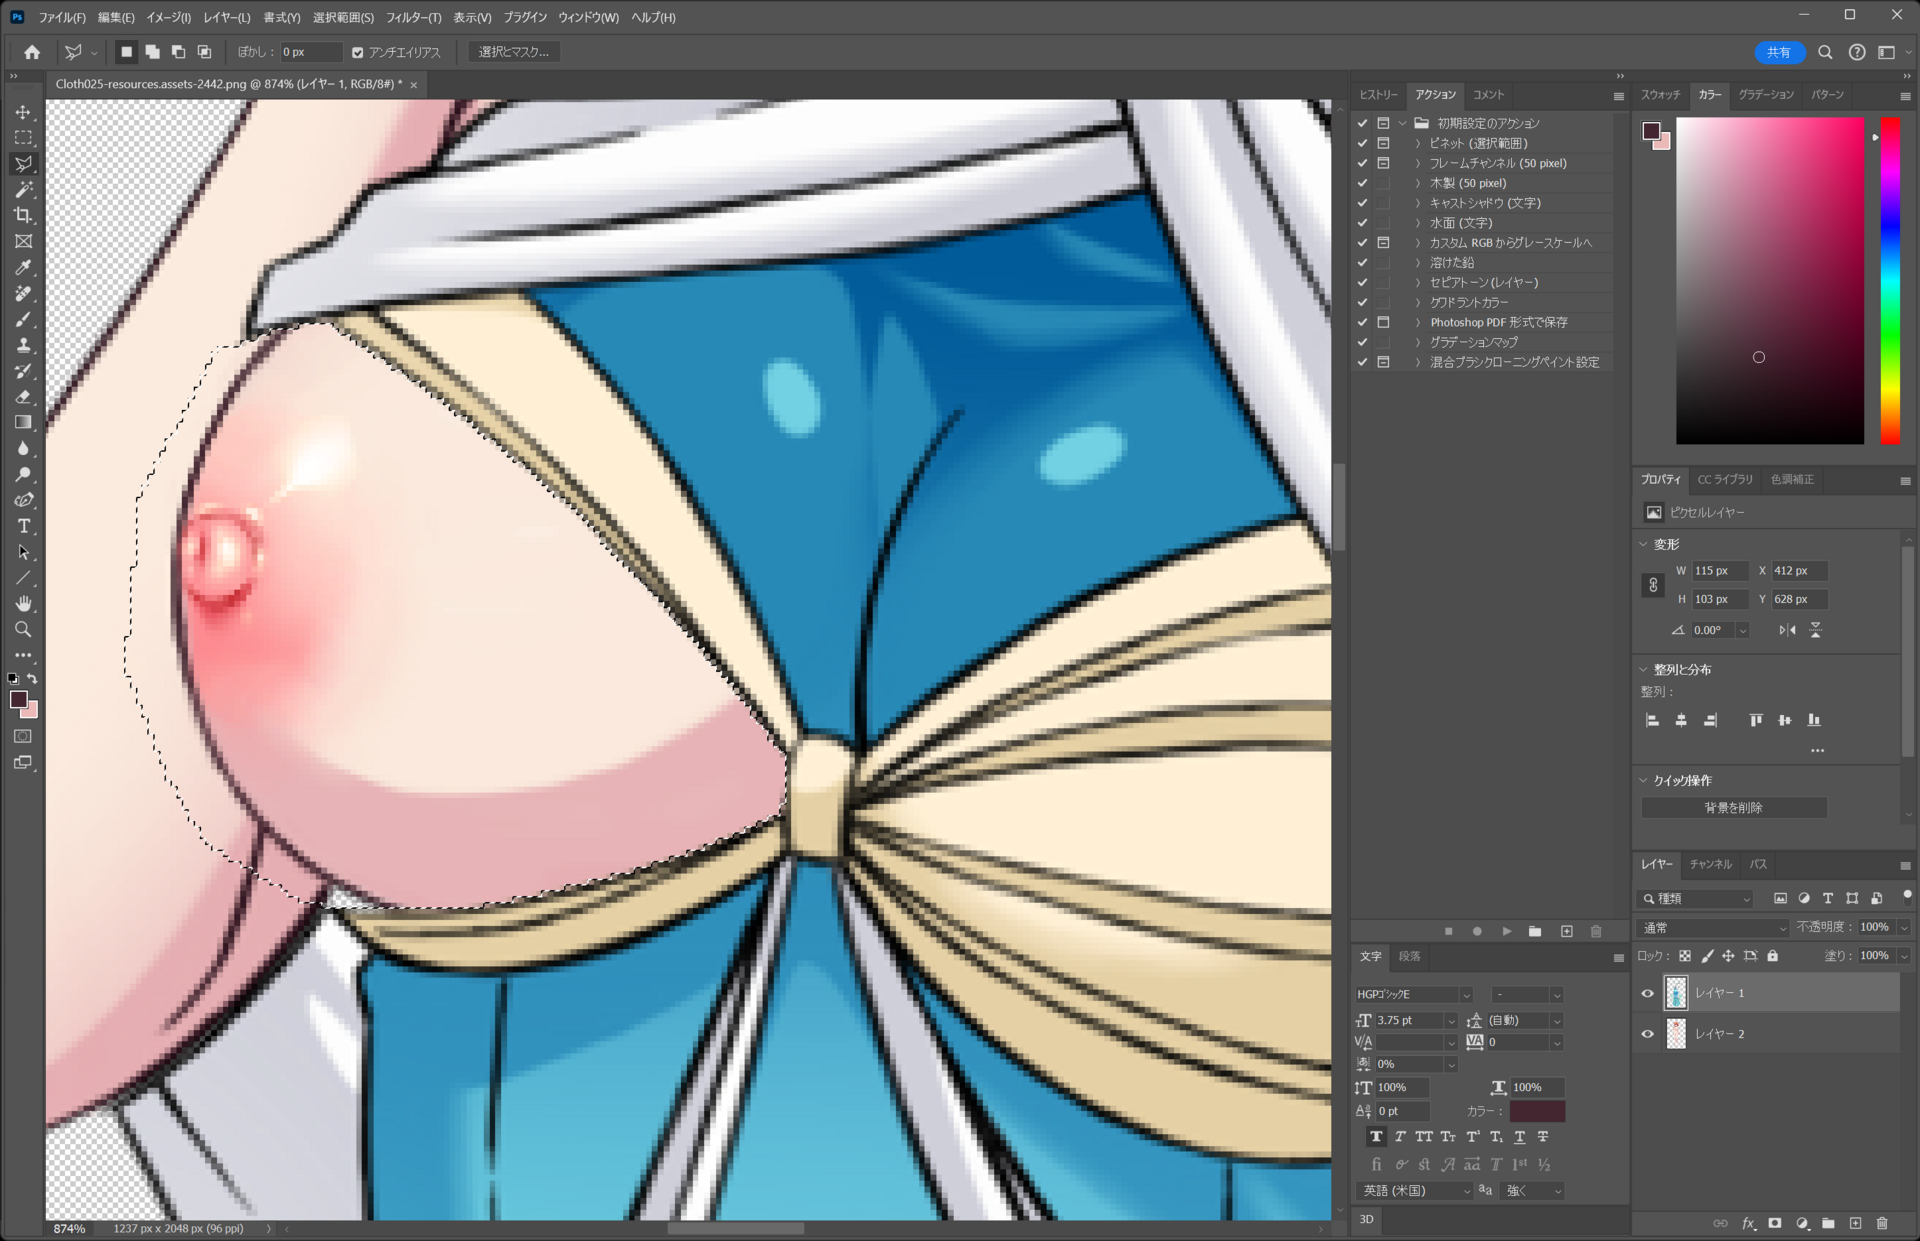Select the Clone Stamp tool
This screenshot has width=1920, height=1241.
[x=23, y=346]
